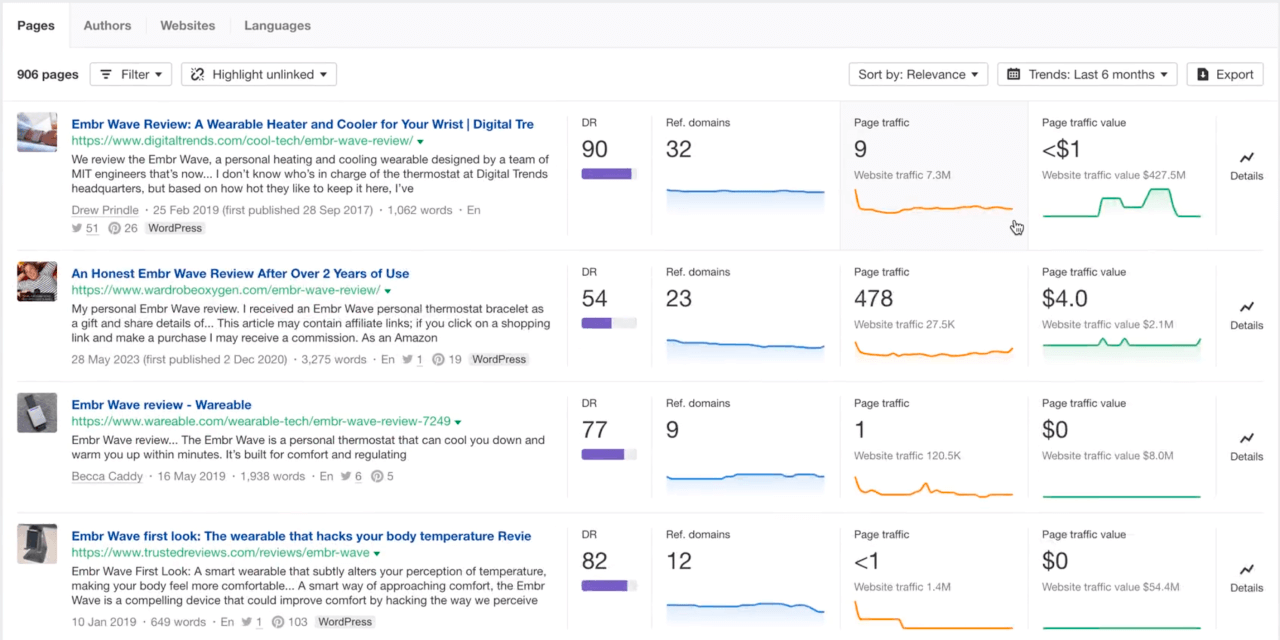The image size is (1280, 640).
Task: Switch to the Pages tab
Action: [36, 25]
